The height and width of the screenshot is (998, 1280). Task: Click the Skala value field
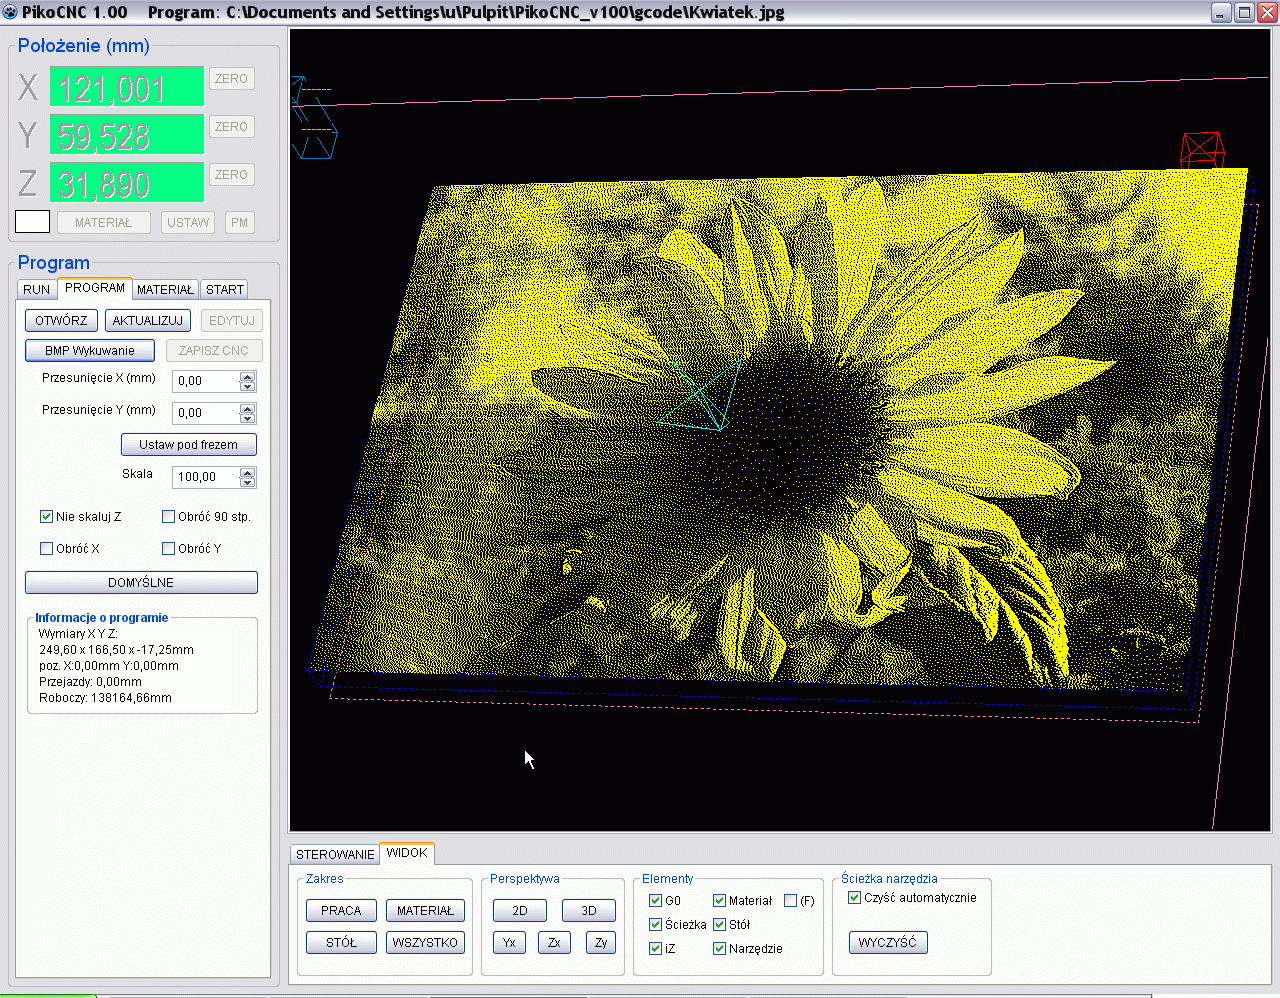(206, 477)
